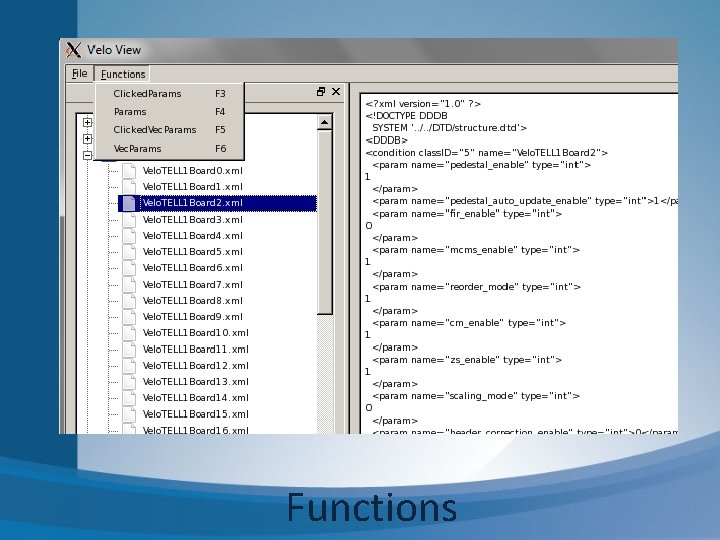
Task: Select VeloTELL1Board5.xml file
Action: click(192, 252)
